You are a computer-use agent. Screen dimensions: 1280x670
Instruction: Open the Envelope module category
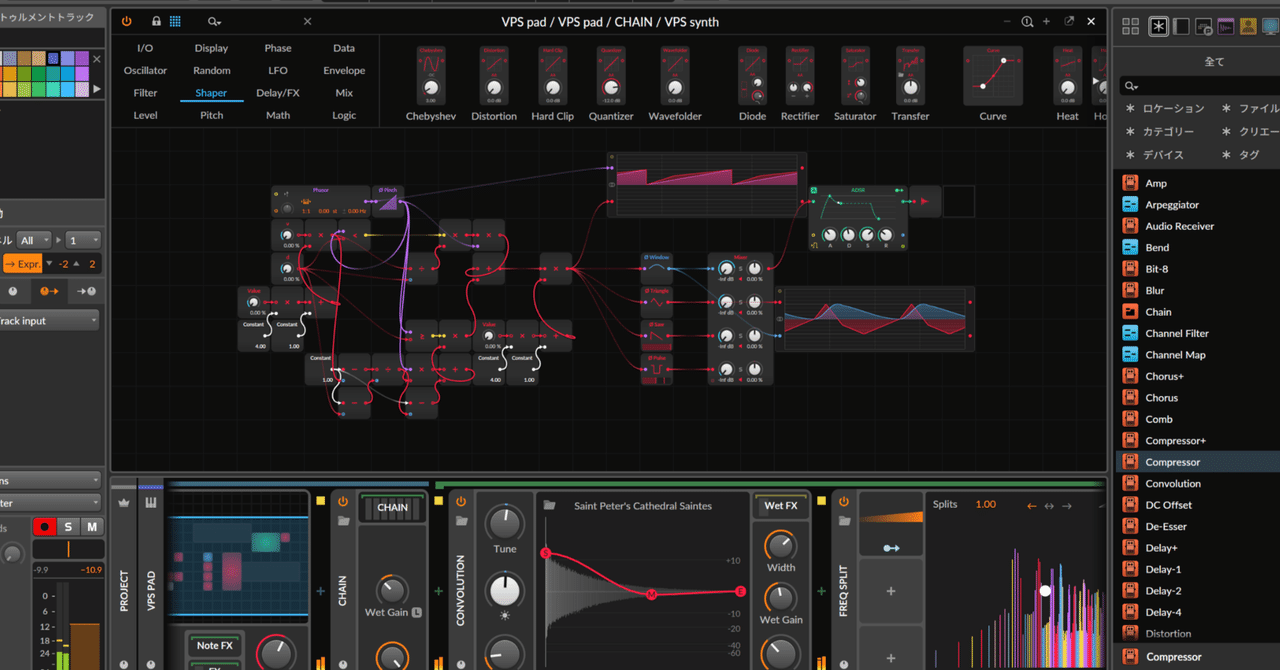pyautogui.click(x=344, y=71)
